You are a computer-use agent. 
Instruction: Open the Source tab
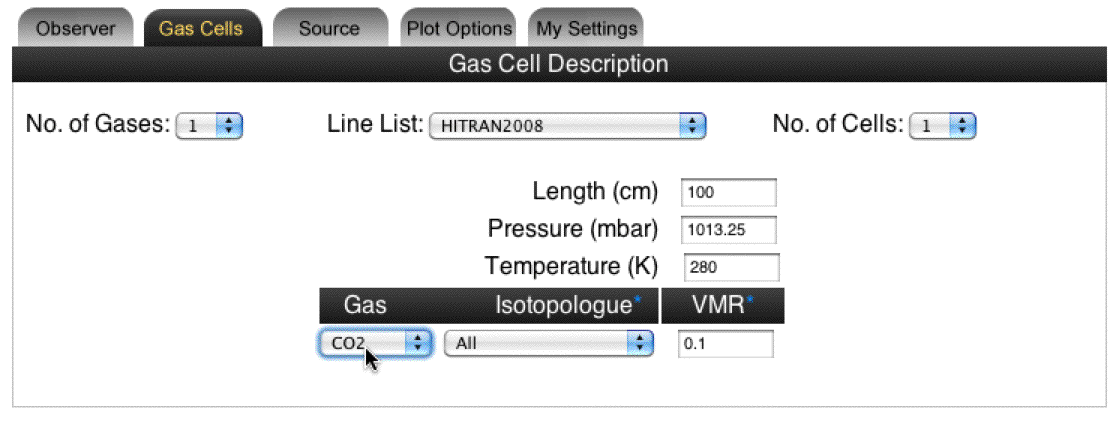329,28
